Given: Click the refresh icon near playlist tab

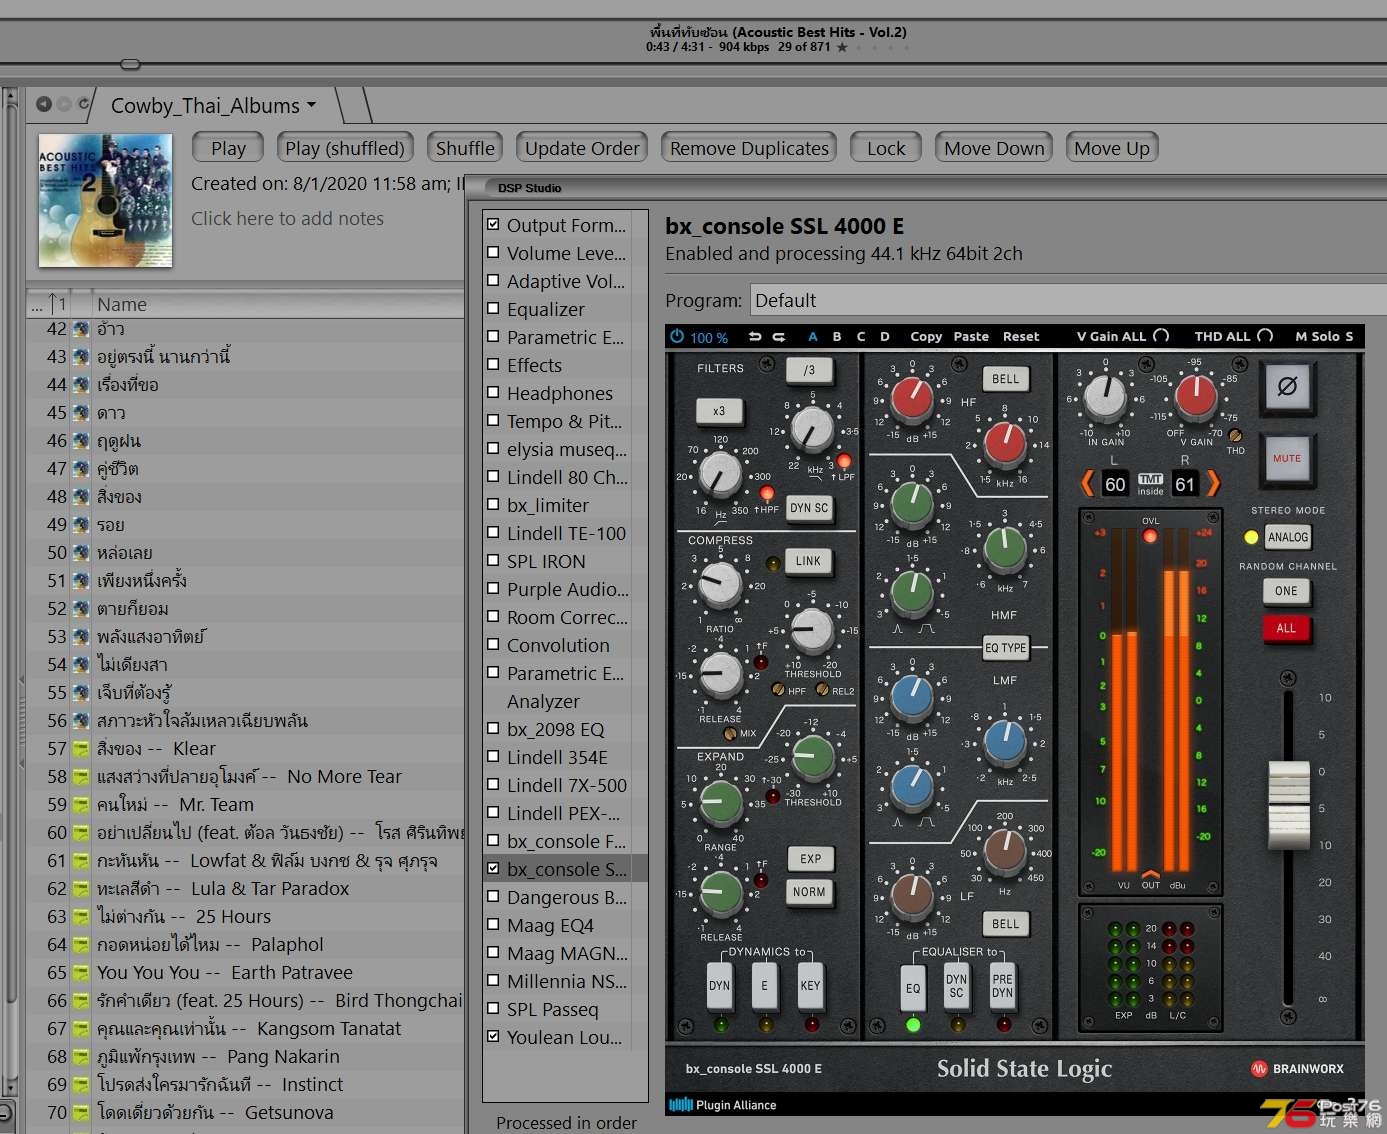Looking at the screenshot, I should [84, 104].
